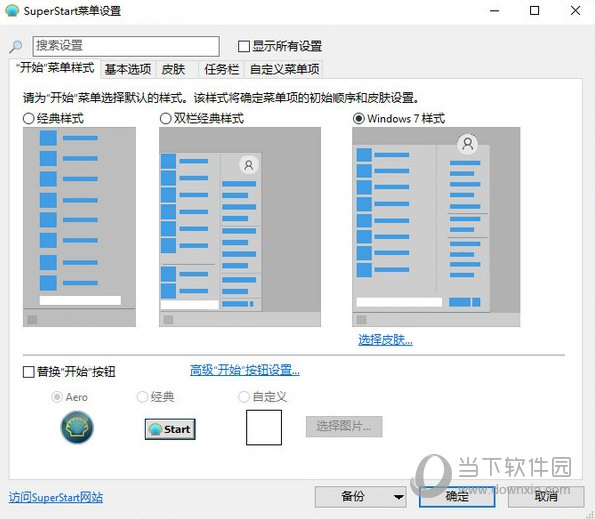Select the Aero start button option
Viewport: 595px width, 519px height.
pos(57,397)
